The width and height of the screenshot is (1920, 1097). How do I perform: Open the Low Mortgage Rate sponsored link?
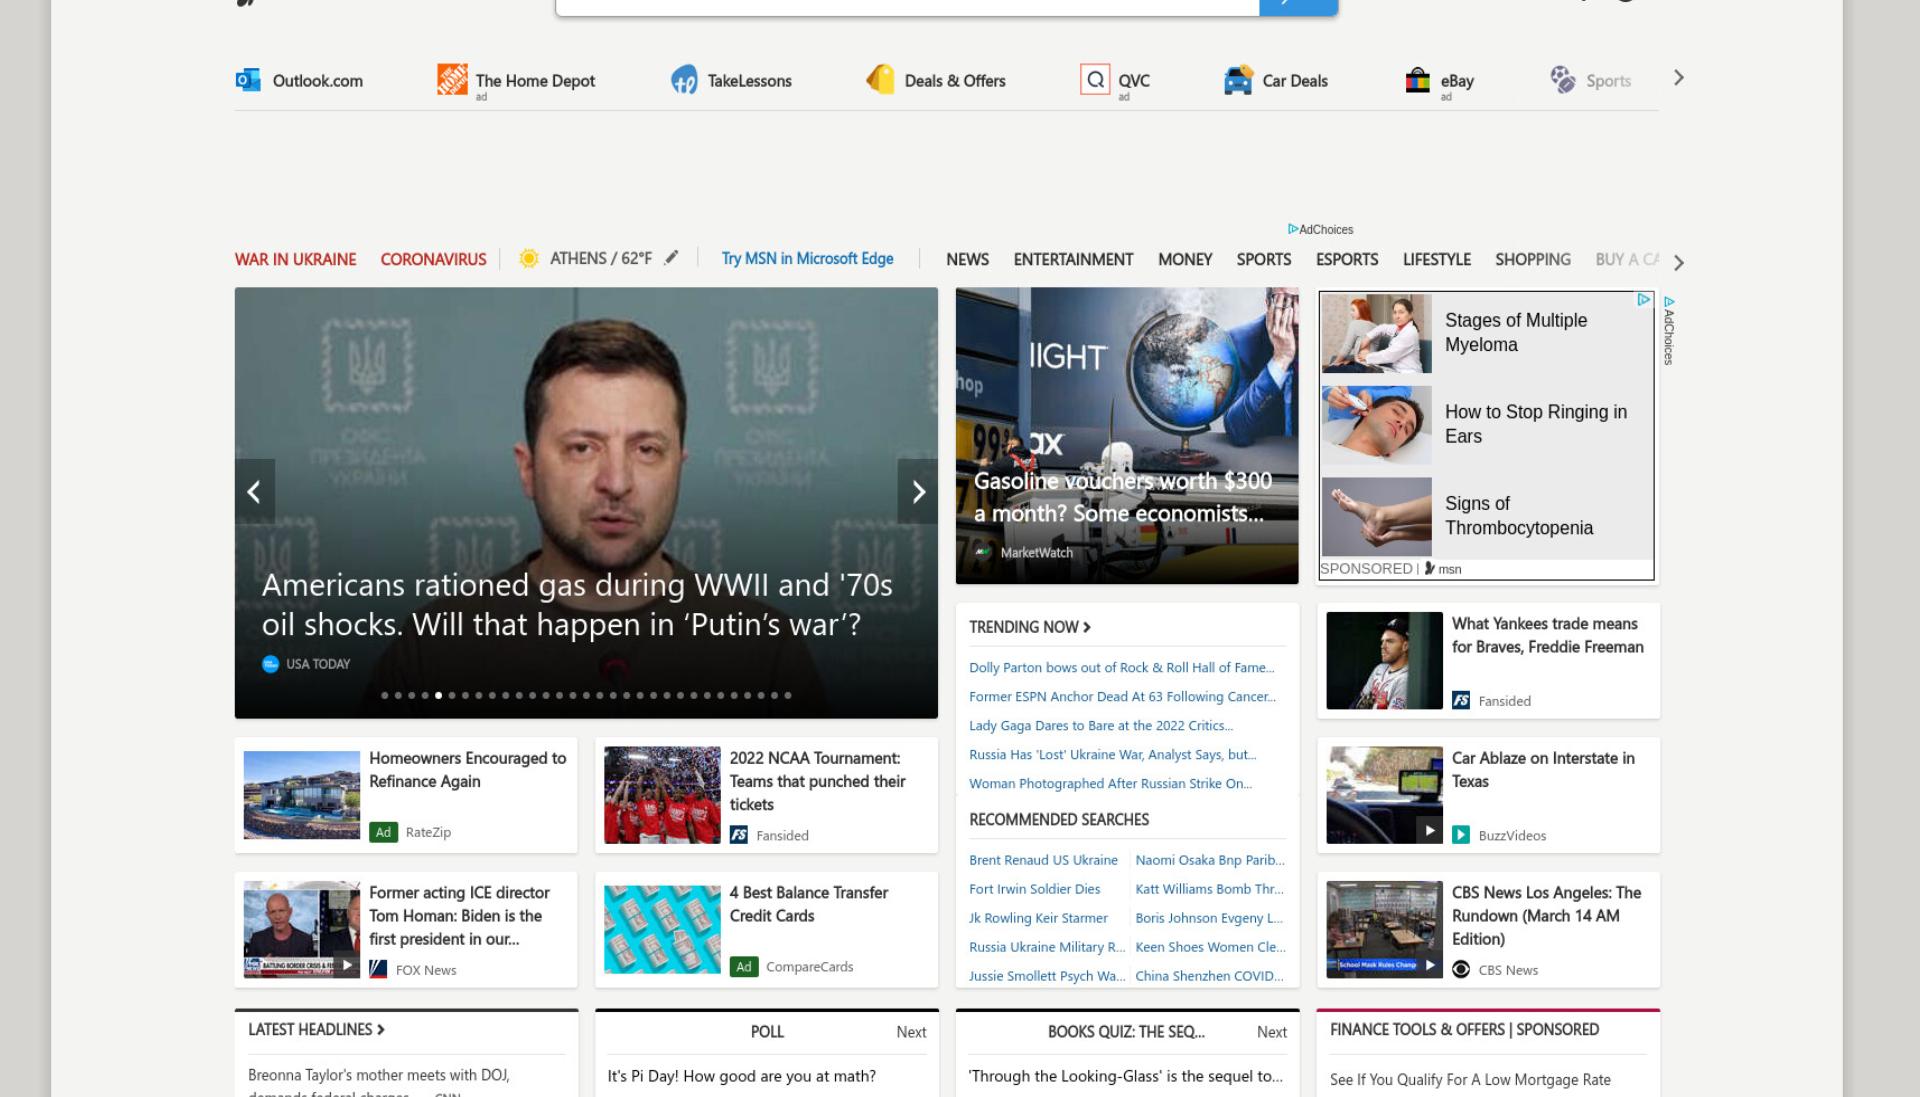coord(1470,1080)
